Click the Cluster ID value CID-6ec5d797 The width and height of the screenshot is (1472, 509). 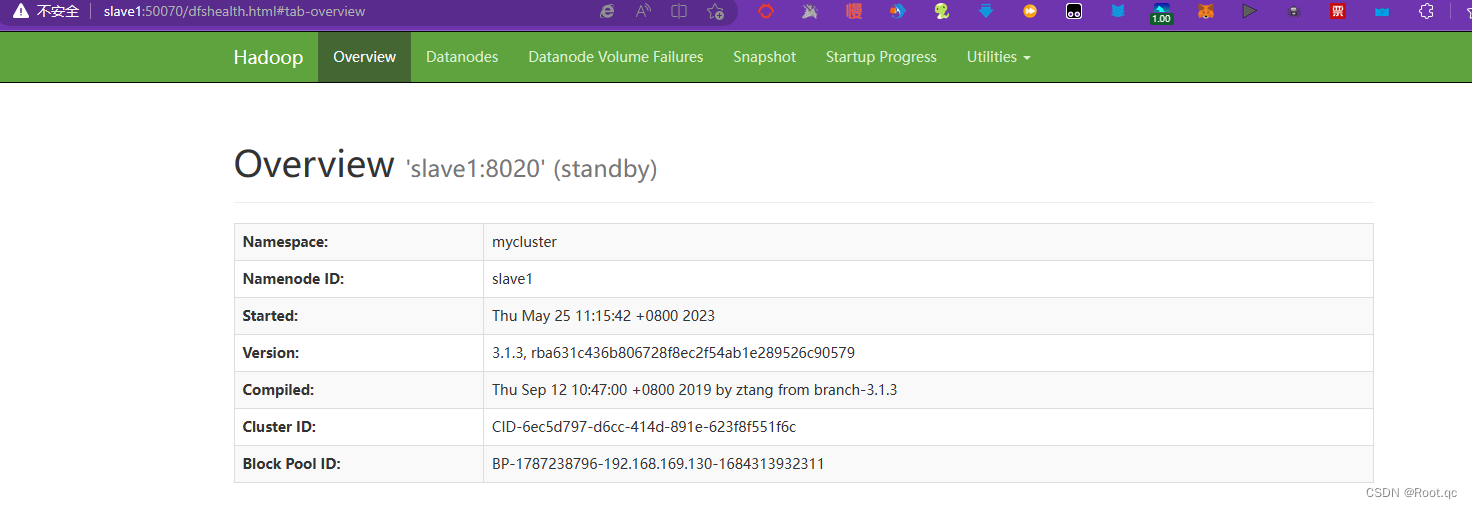pos(644,427)
